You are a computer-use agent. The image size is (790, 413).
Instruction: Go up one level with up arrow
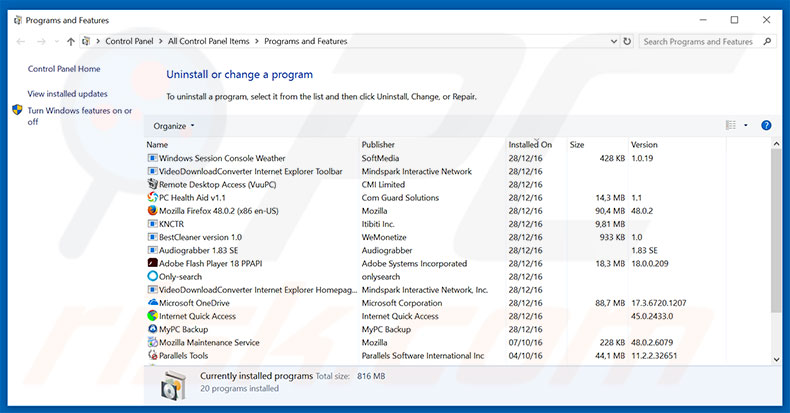pyautogui.click(x=71, y=41)
